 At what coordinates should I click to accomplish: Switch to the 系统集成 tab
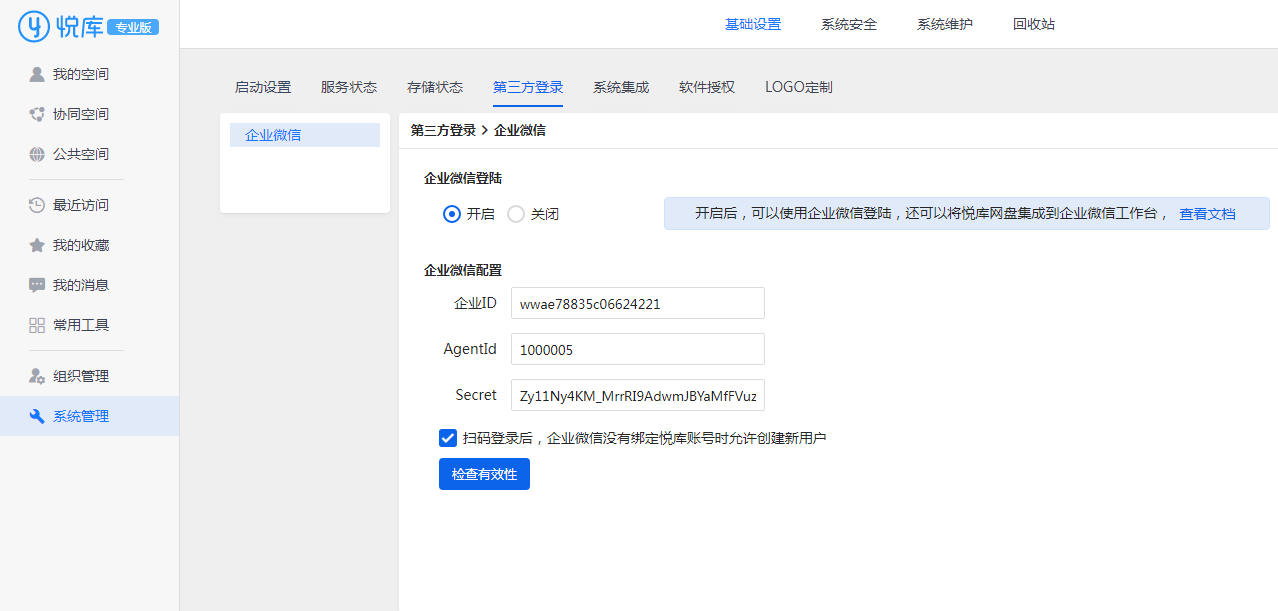coord(621,87)
